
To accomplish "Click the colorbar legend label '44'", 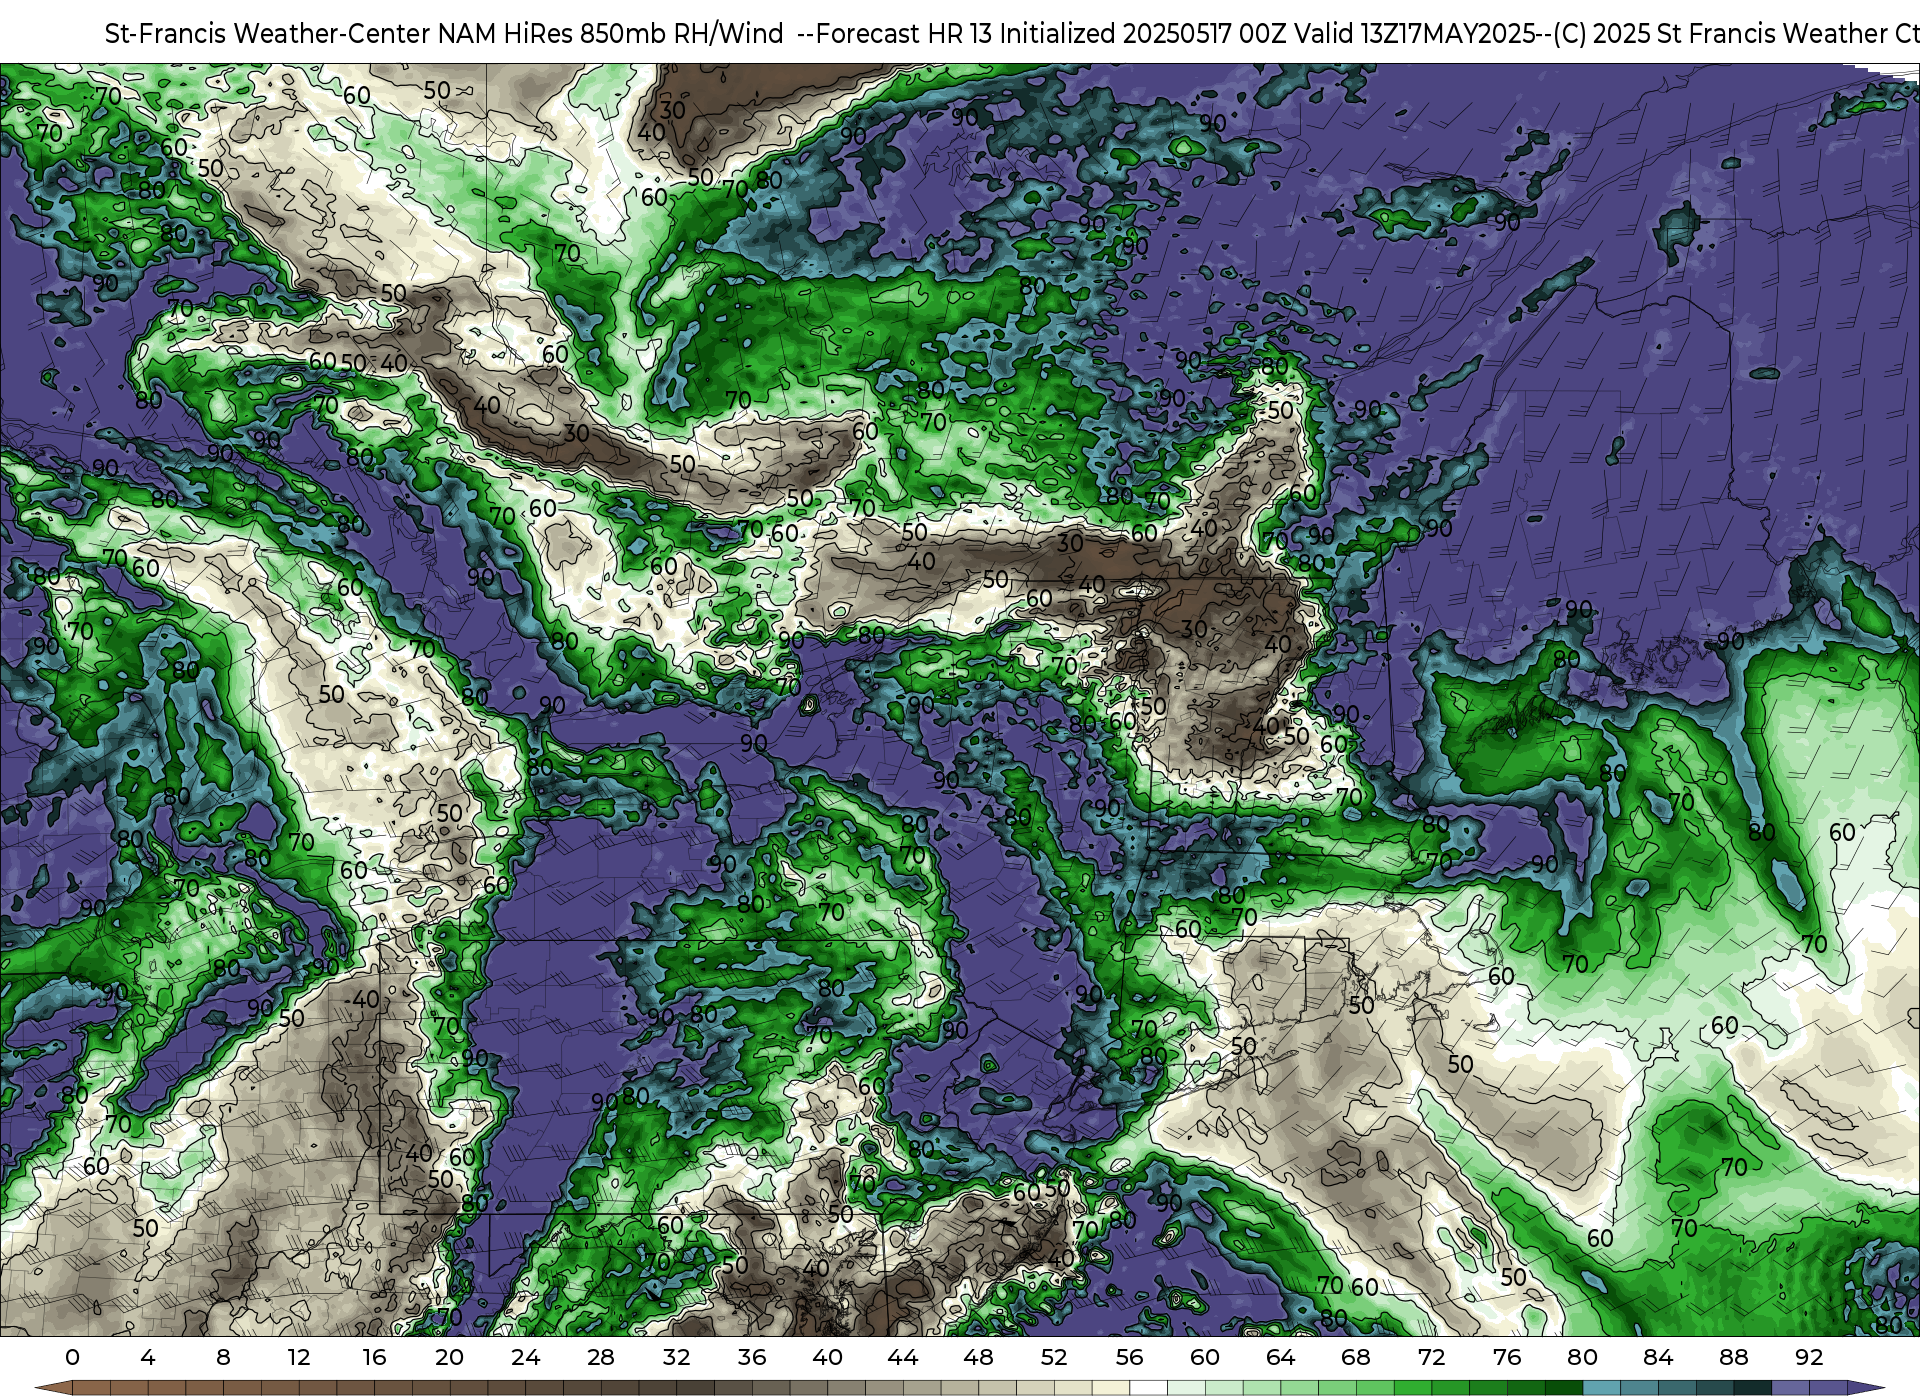I will (902, 1357).
